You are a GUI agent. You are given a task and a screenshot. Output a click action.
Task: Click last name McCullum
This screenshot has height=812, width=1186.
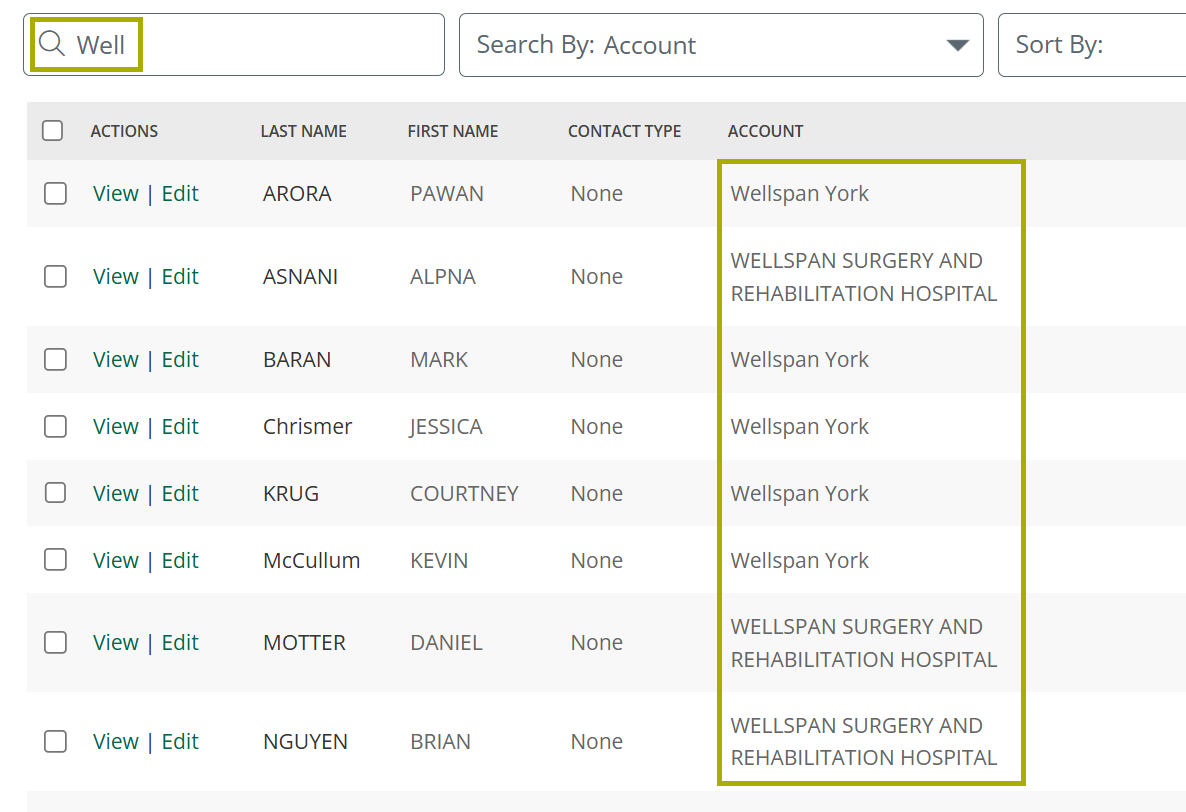tap(312, 560)
